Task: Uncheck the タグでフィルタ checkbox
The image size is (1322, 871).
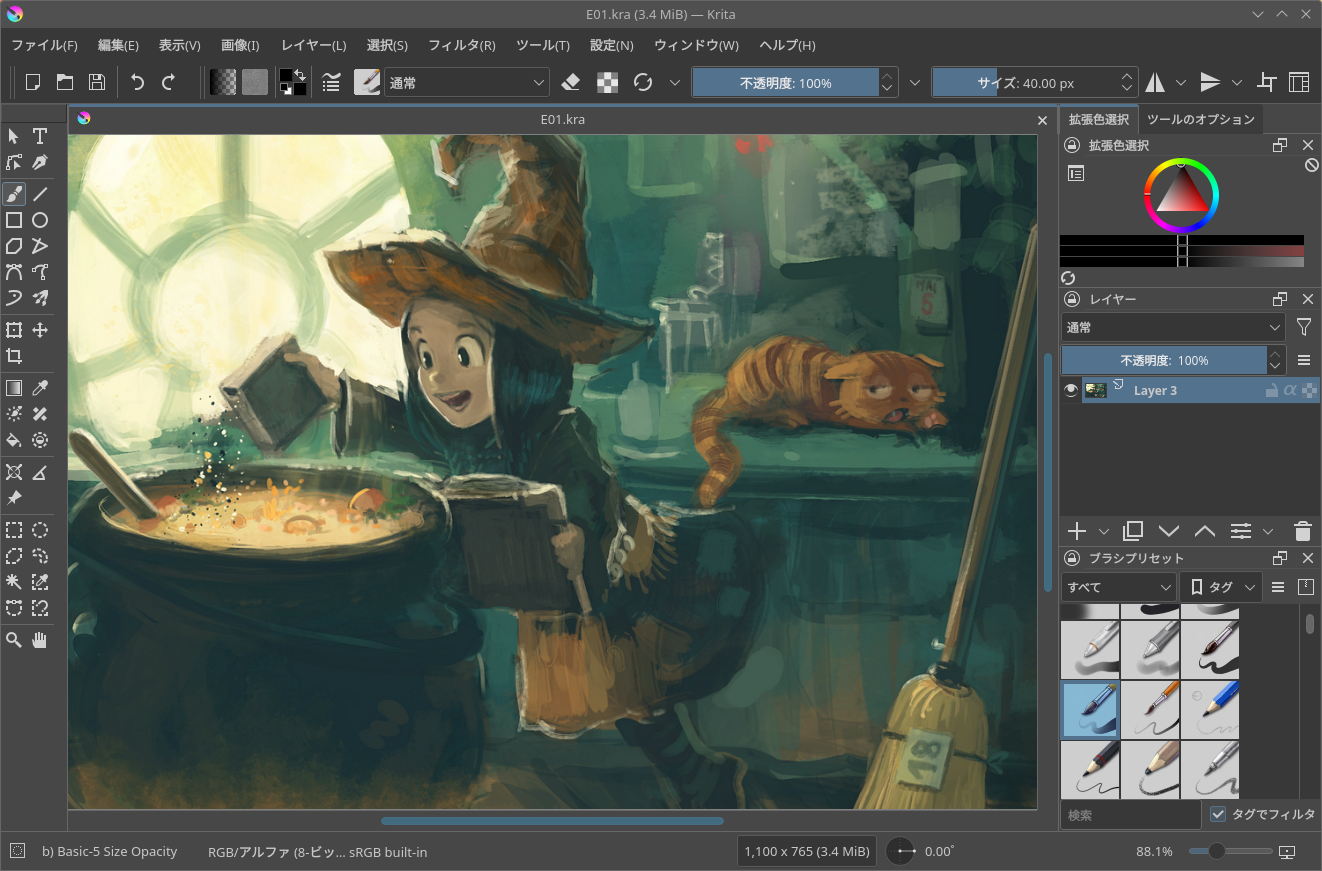Action: [x=1217, y=814]
